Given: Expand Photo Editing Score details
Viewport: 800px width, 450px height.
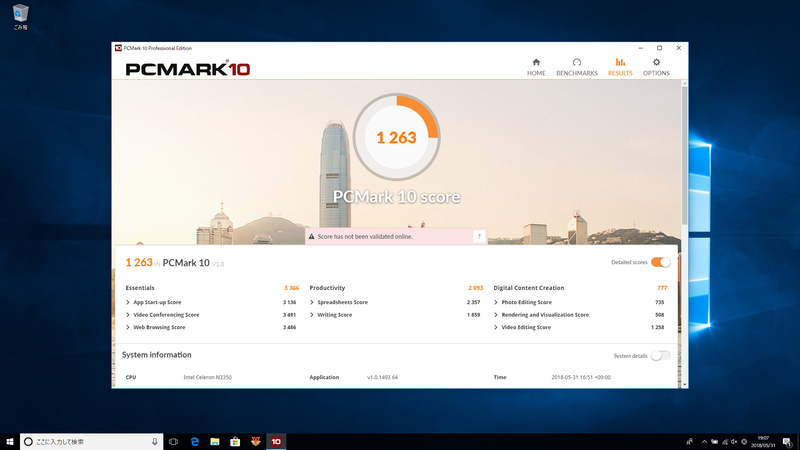Looking at the screenshot, I should (x=495, y=302).
